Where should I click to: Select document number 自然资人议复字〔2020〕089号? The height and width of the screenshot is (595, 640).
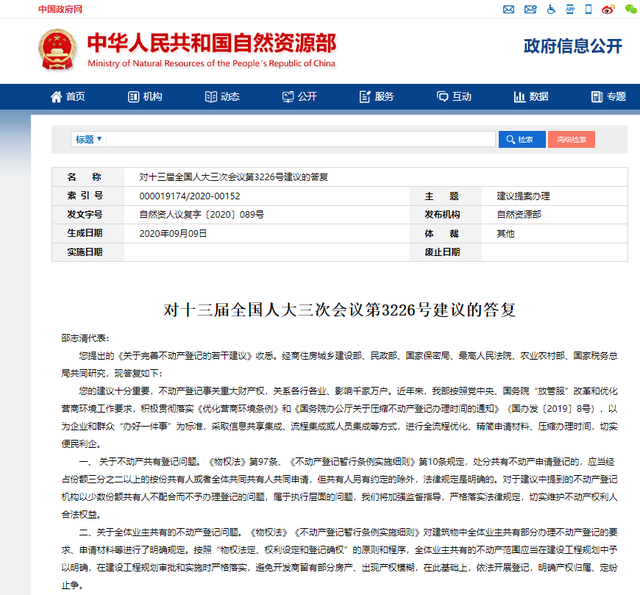[x=202, y=215]
